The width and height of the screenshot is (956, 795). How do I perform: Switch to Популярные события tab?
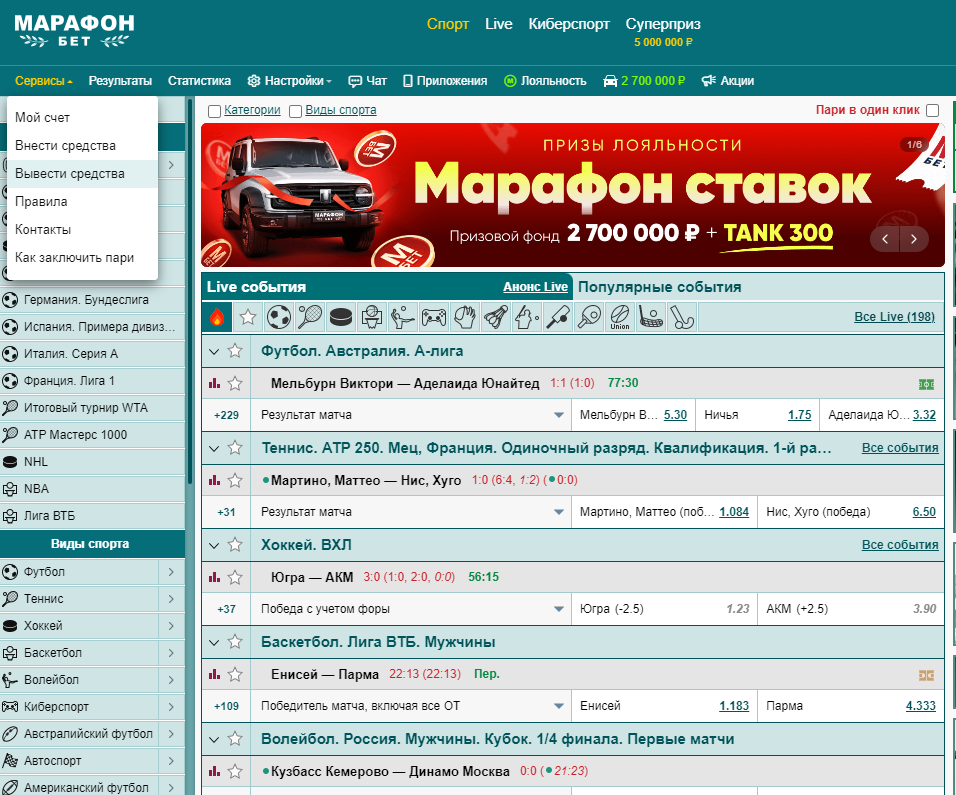660,287
